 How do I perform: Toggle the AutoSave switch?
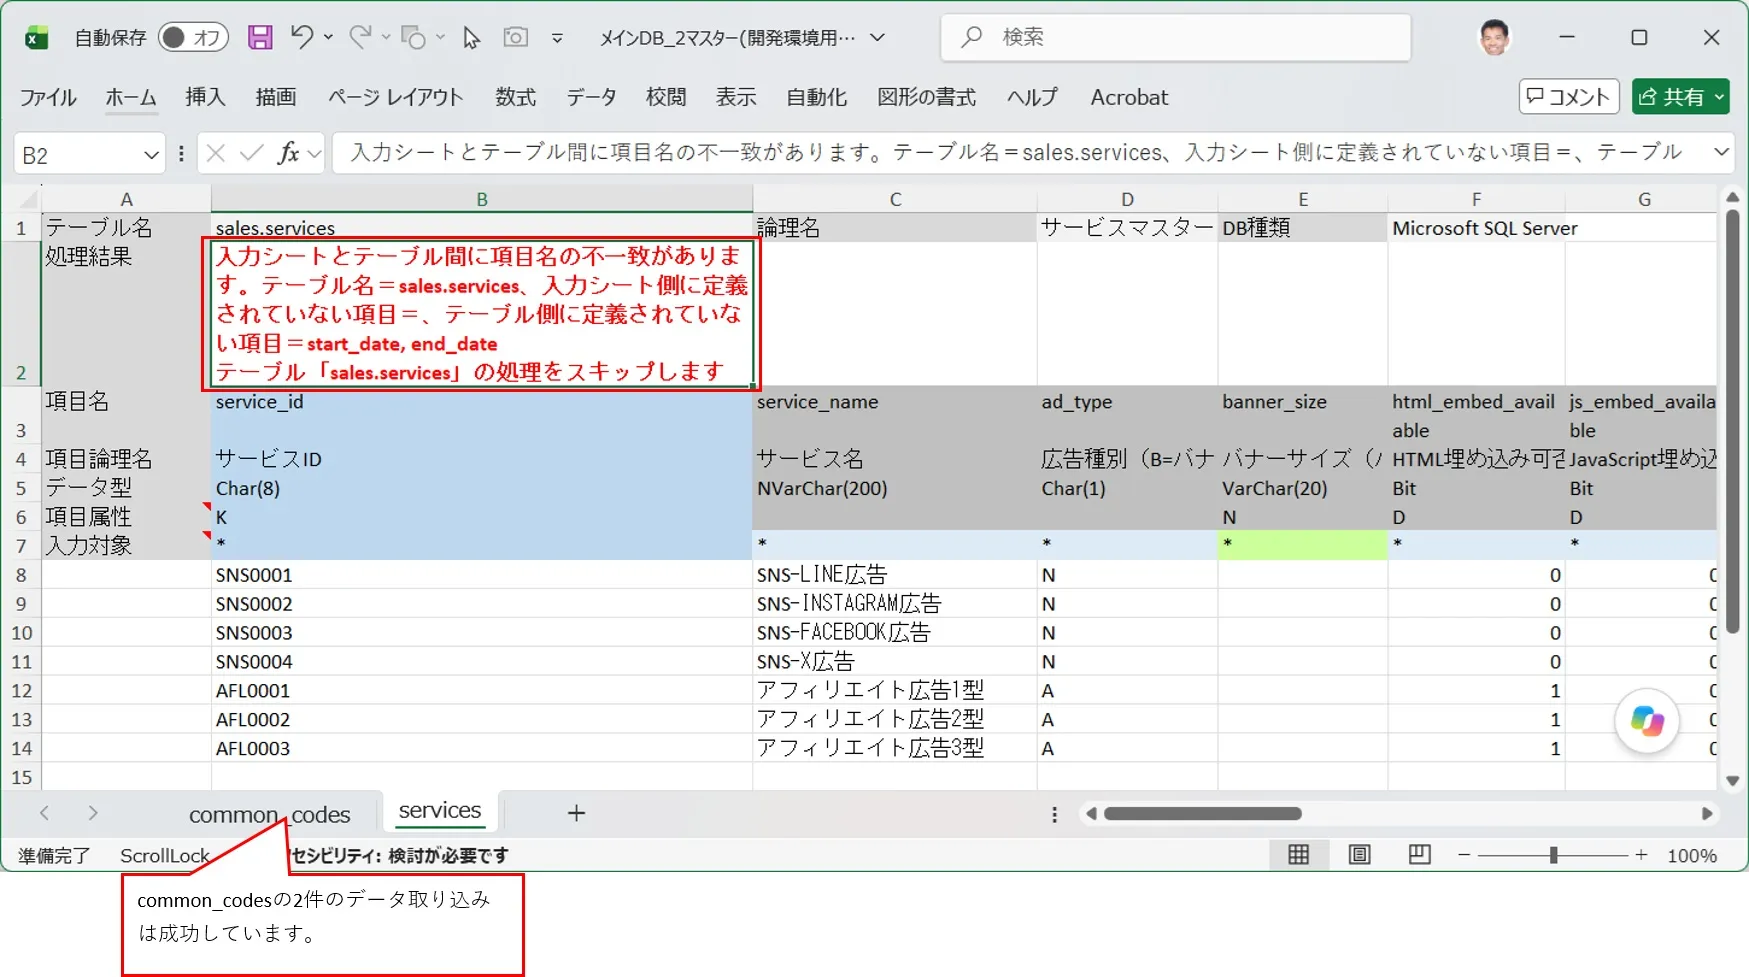tap(193, 38)
